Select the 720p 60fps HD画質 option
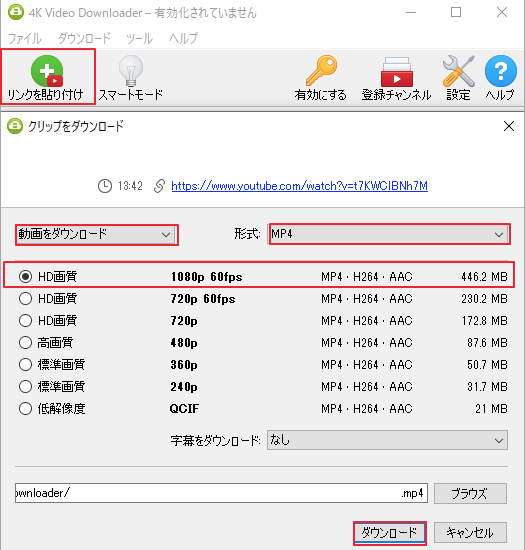This screenshot has width=525, height=550. [x=25, y=299]
